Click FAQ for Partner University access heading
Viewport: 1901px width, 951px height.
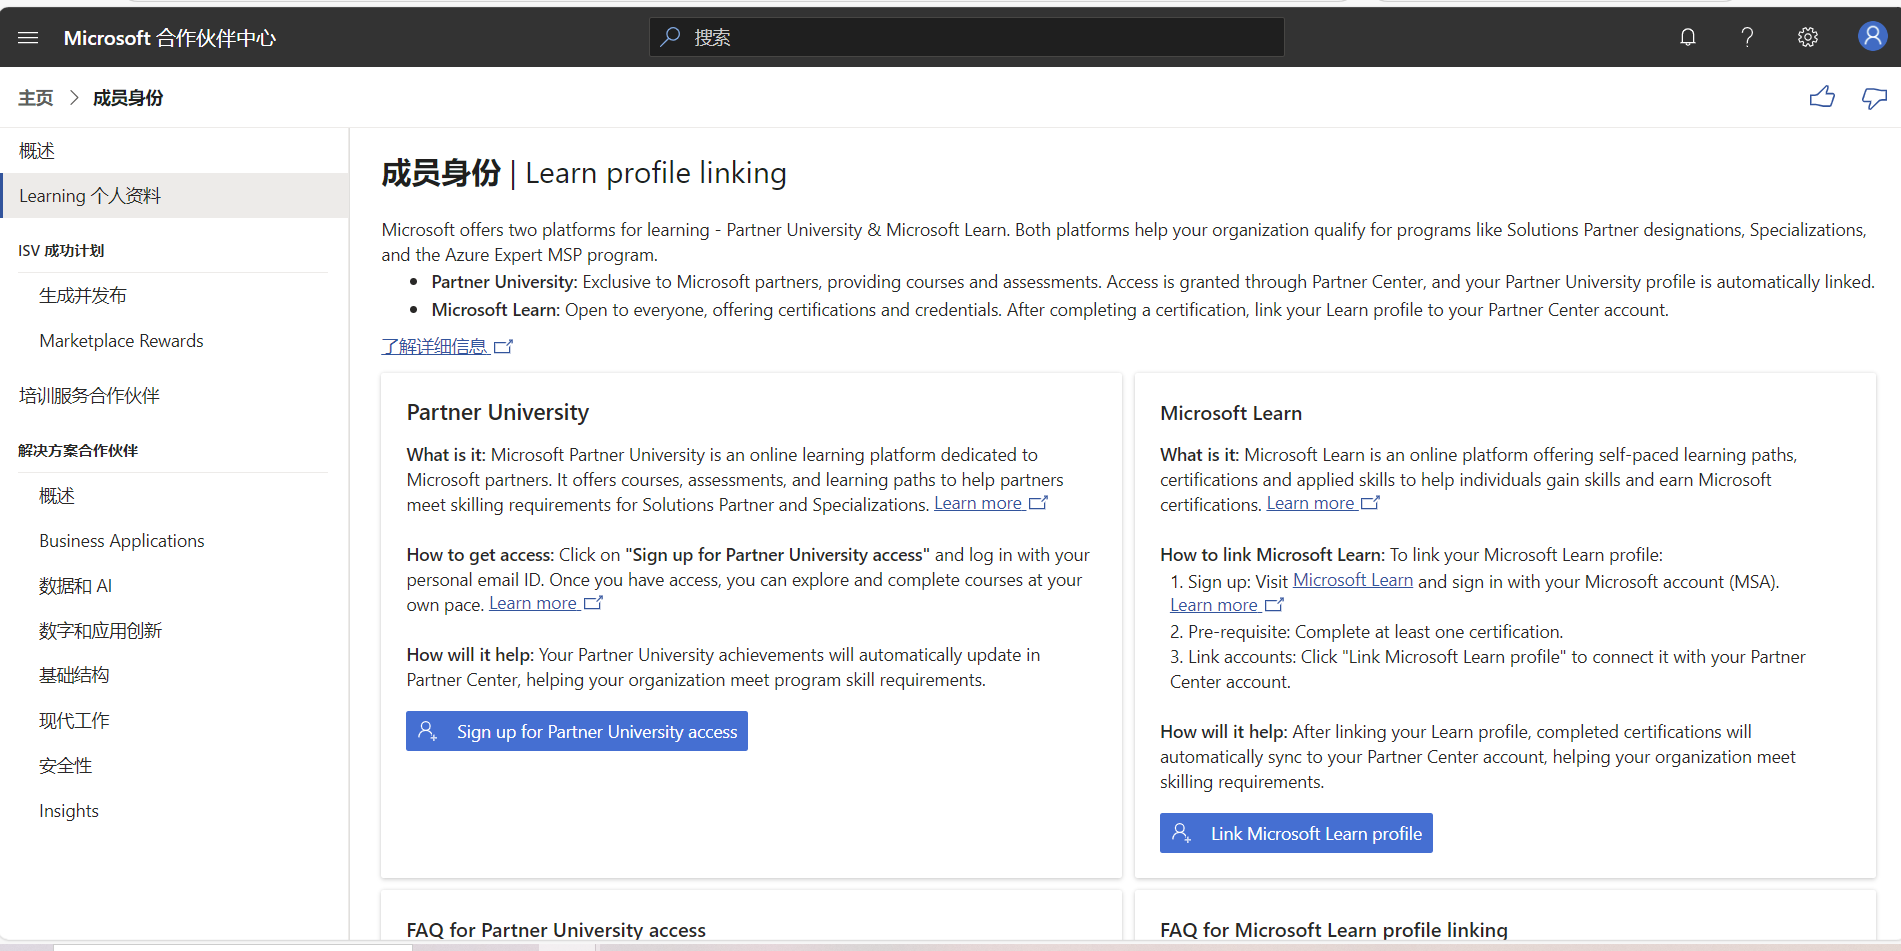pyautogui.click(x=556, y=930)
